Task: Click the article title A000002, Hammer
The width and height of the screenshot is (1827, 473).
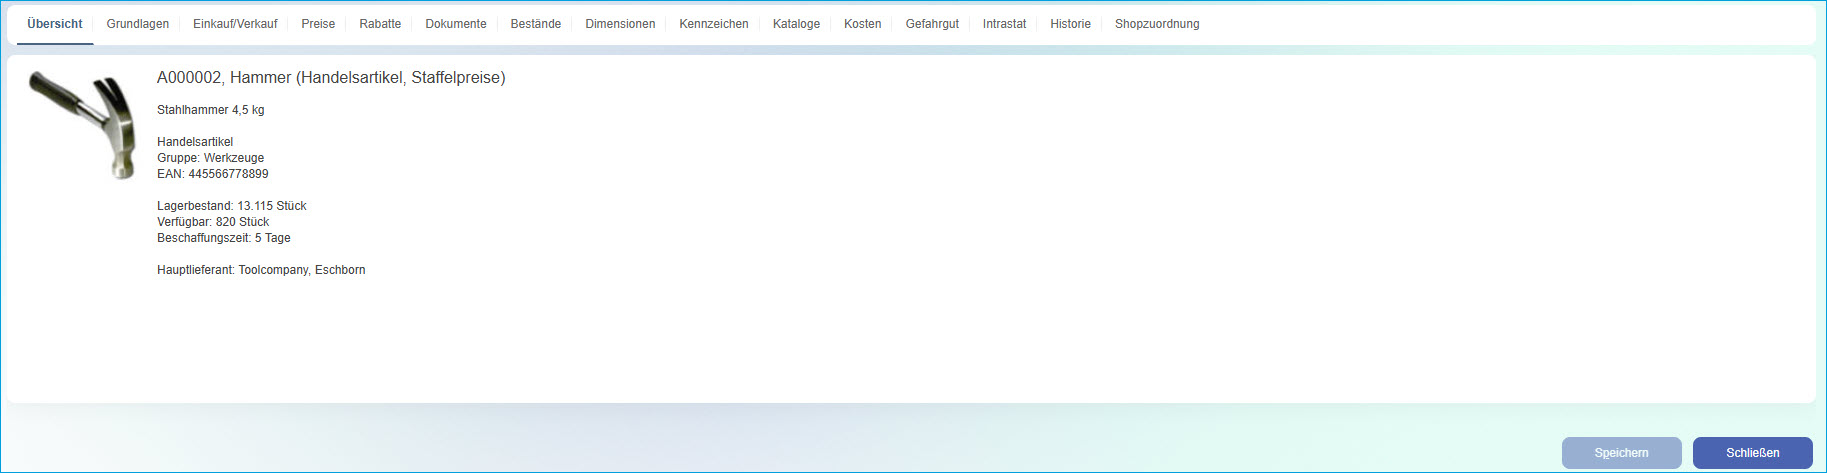Action: 331,78
